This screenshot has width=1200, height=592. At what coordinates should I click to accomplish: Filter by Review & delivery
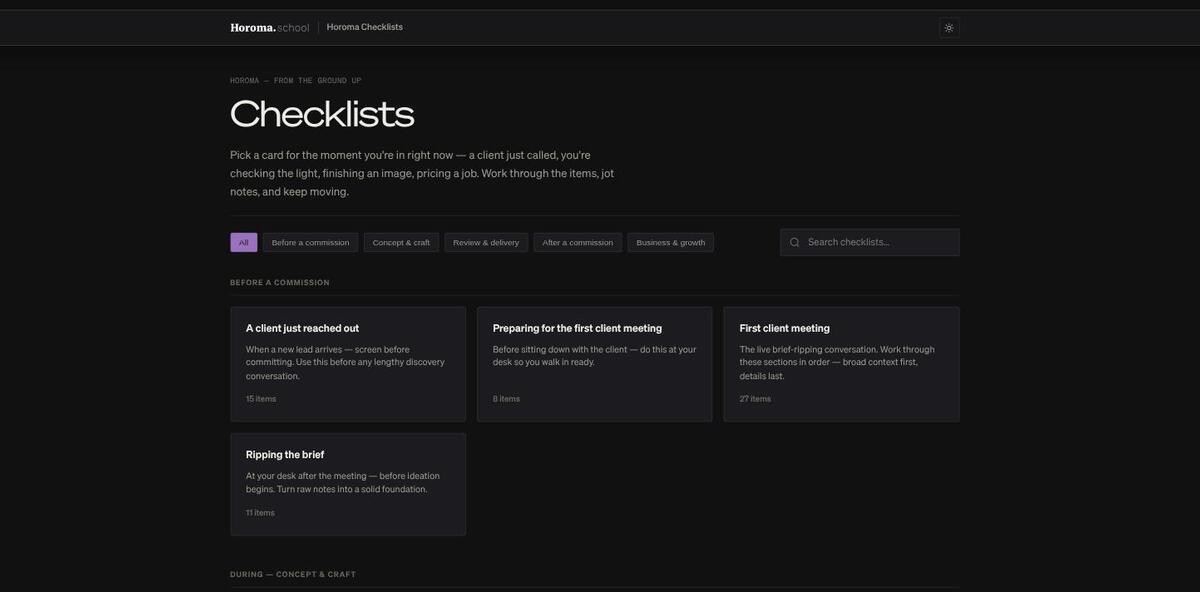click(x=486, y=242)
